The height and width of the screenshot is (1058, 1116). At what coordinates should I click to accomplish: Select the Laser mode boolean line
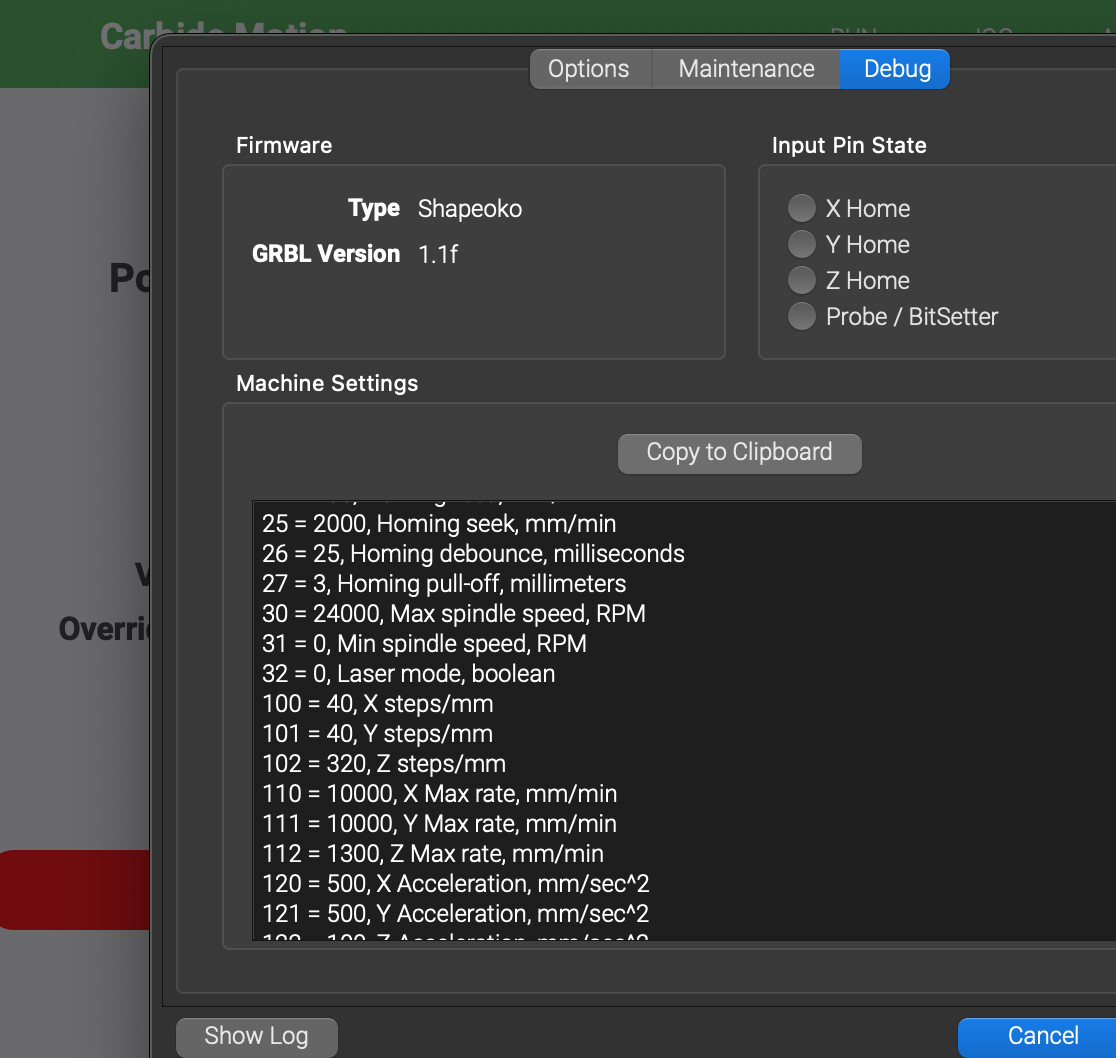(x=408, y=674)
